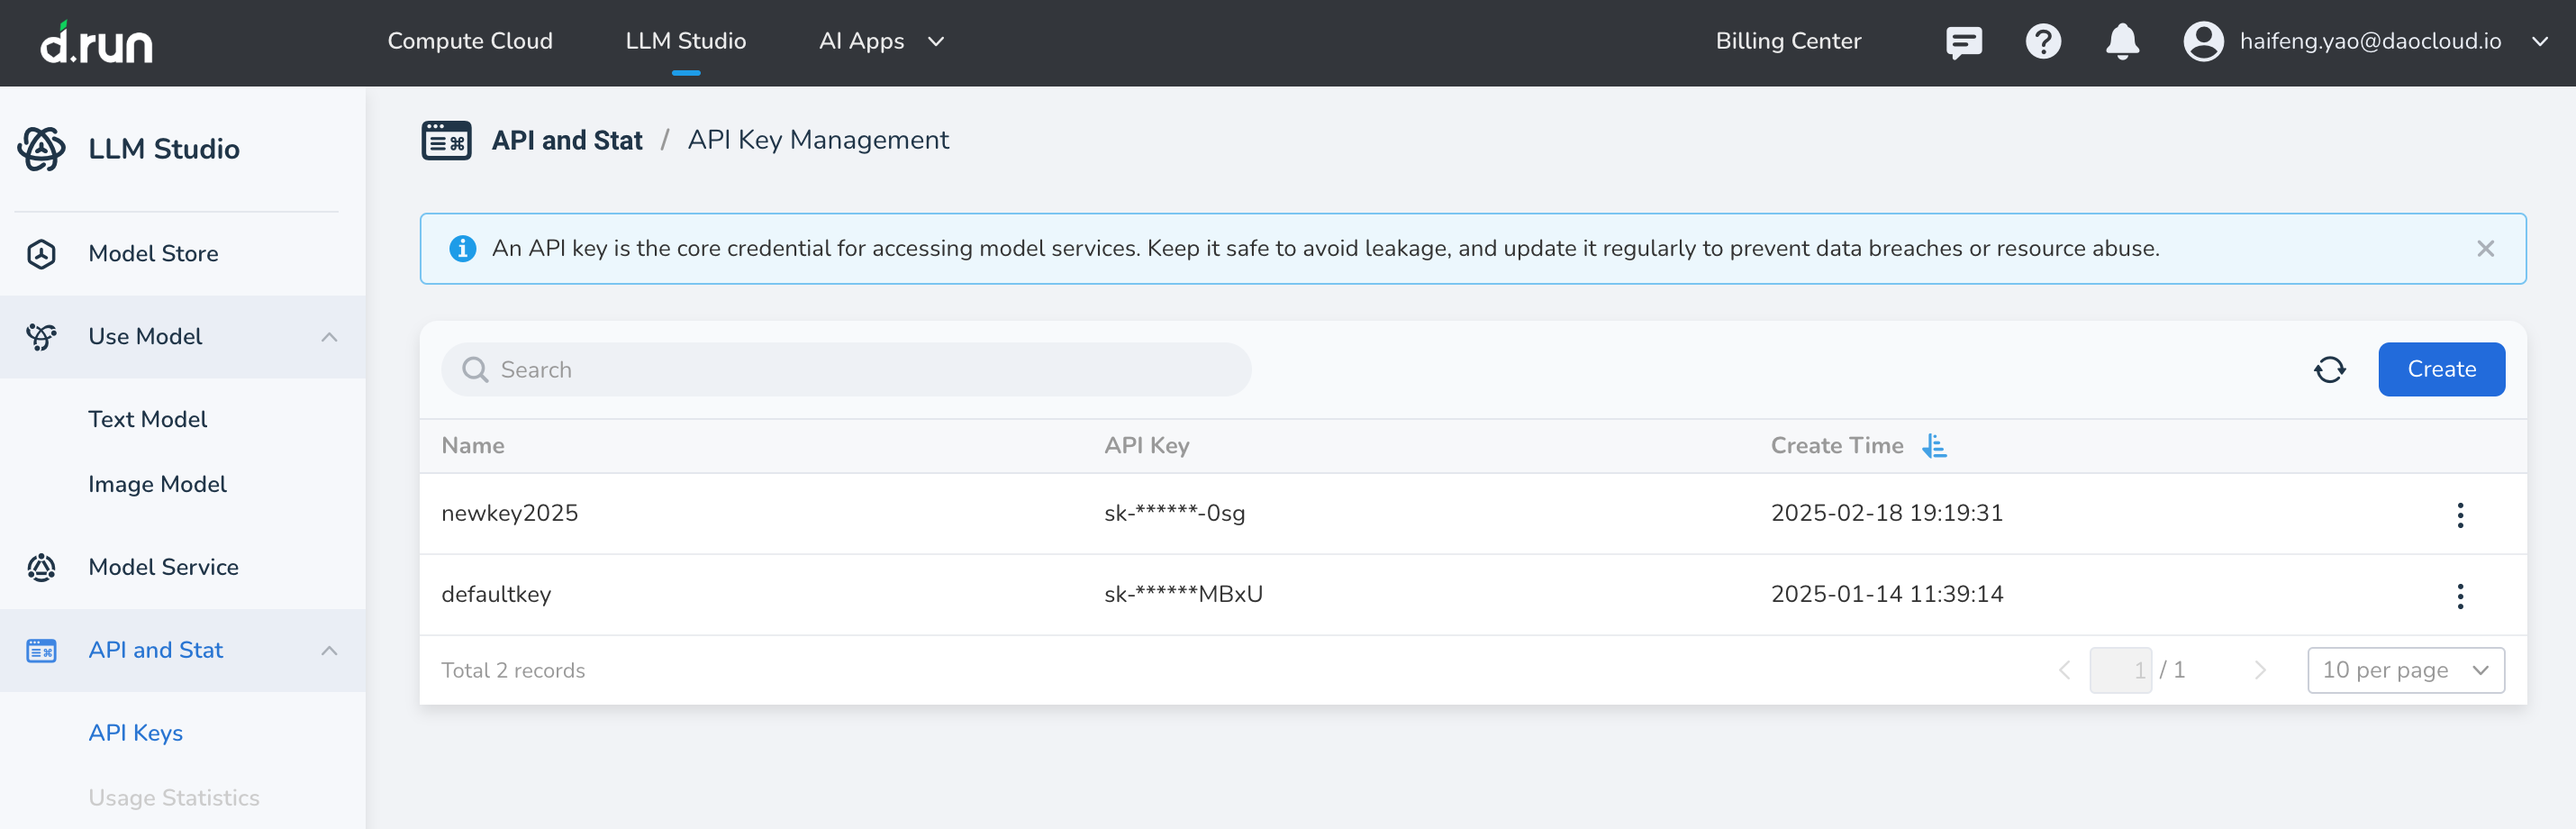Switch to Compute Cloud tab
2576x829 pixels.
[x=470, y=42]
